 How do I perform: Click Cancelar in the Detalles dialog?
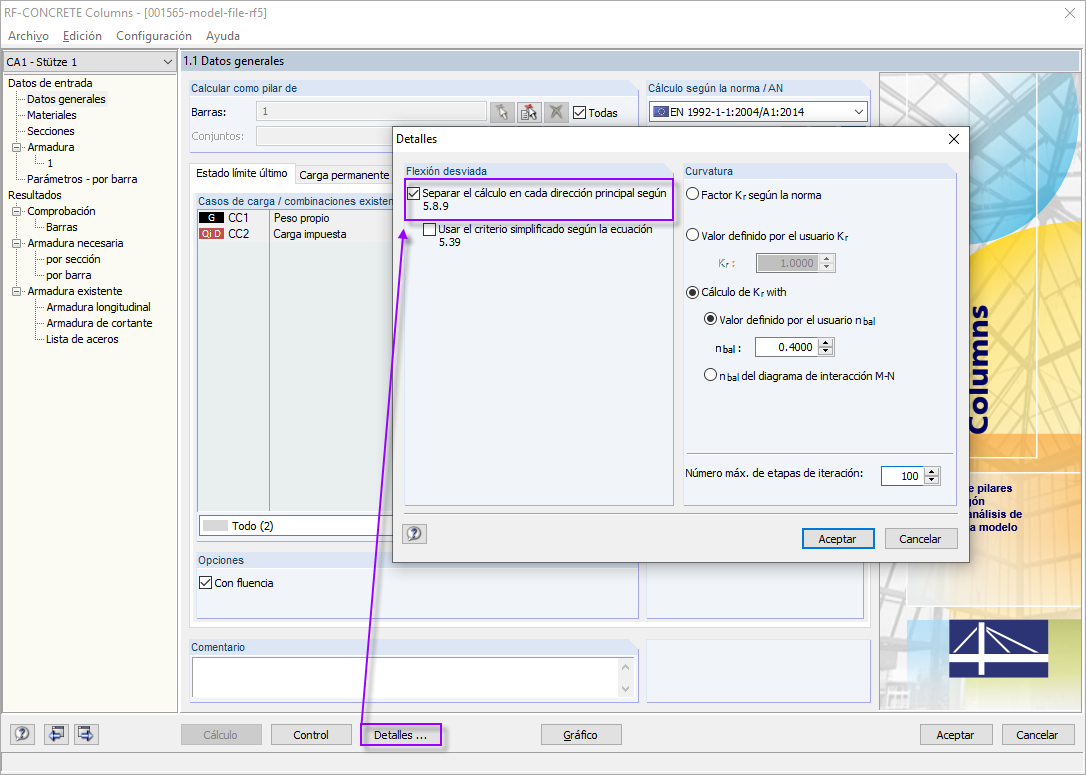920,539
